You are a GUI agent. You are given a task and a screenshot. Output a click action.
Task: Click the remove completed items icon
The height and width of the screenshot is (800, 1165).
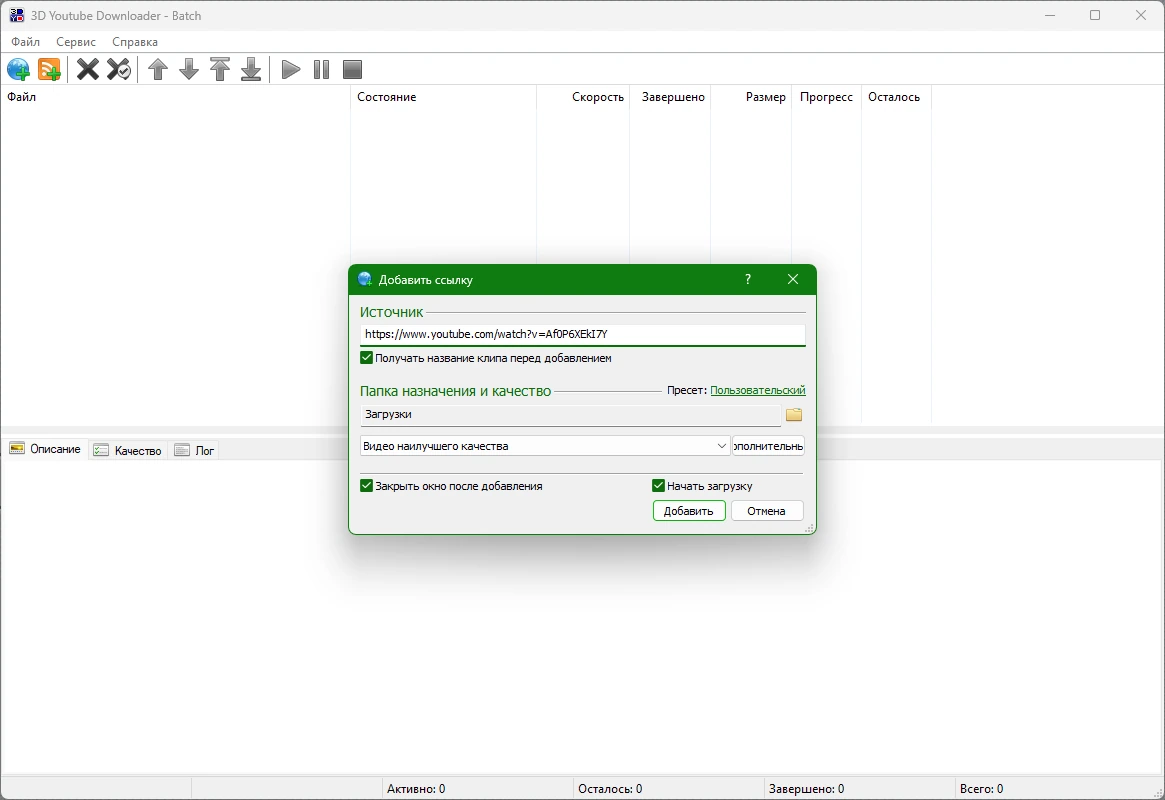point(119,70)
